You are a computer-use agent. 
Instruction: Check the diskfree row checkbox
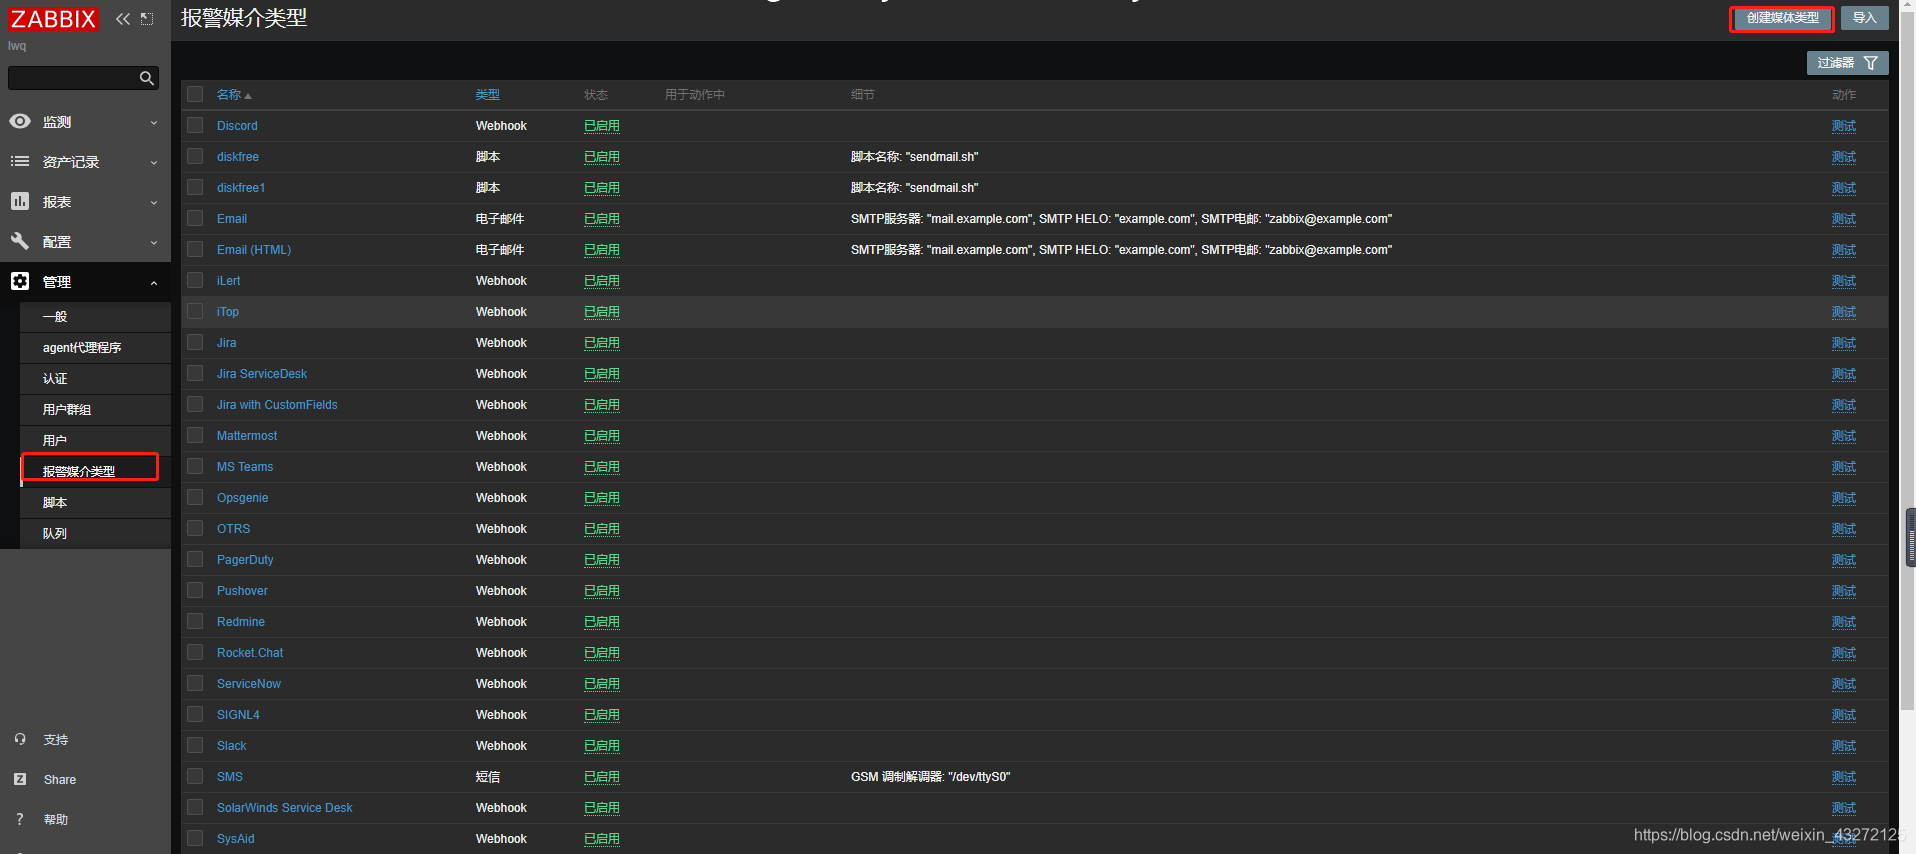click(x=195, y=156)
